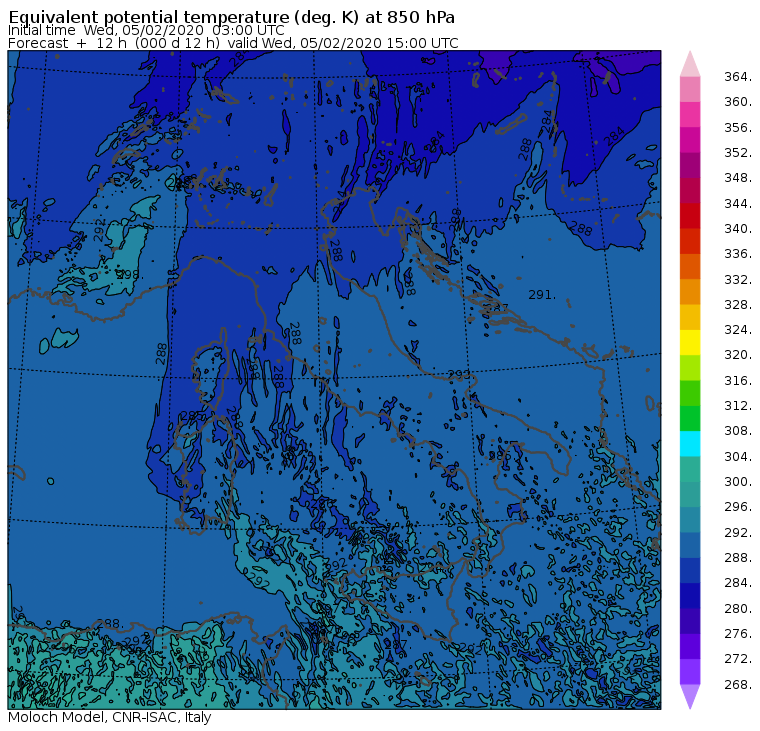Pick the emerald colorbar band between 308 and 312
Viewport: 760px width, 731px height.
point(690,419)
